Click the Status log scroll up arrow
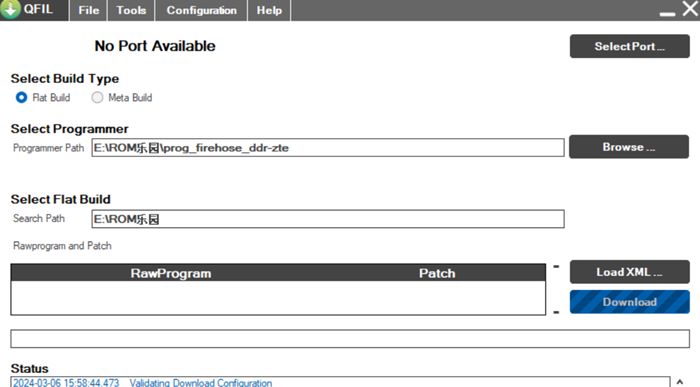 [679, 382]
